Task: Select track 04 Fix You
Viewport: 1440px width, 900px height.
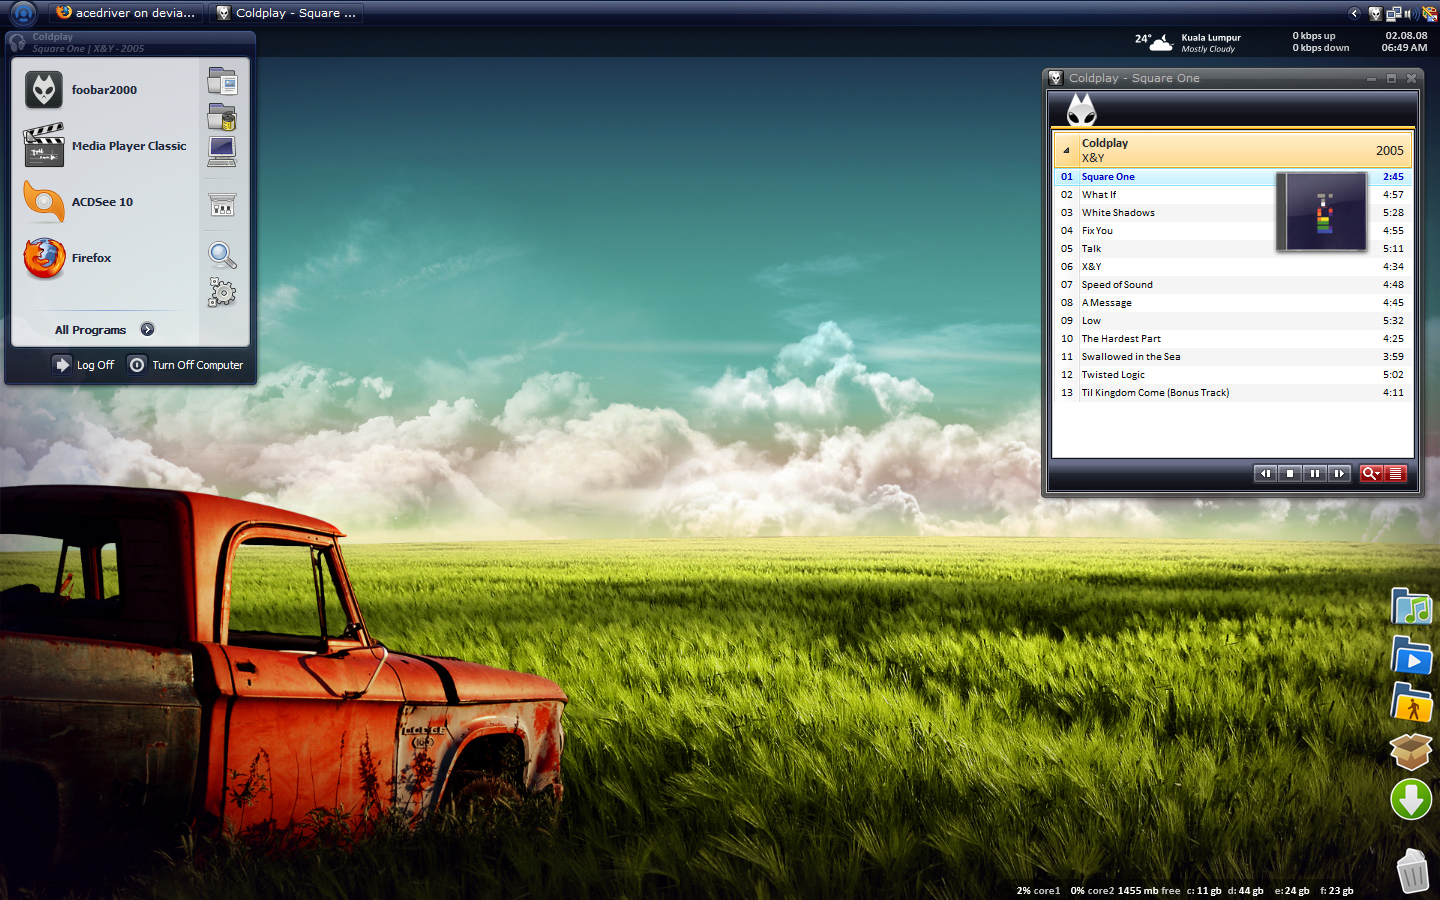Action: pos(1232,231)
